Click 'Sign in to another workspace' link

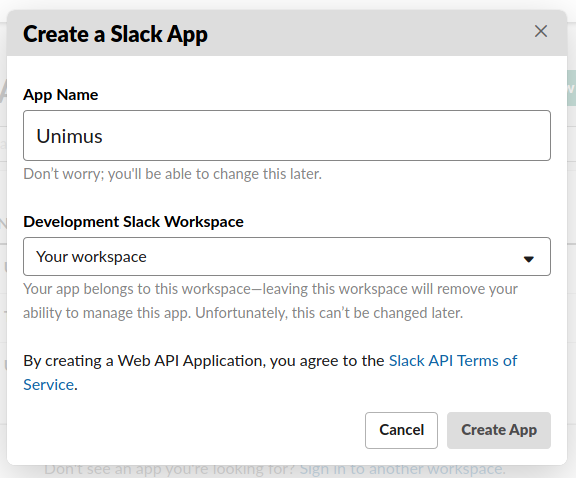pos(402,470)
